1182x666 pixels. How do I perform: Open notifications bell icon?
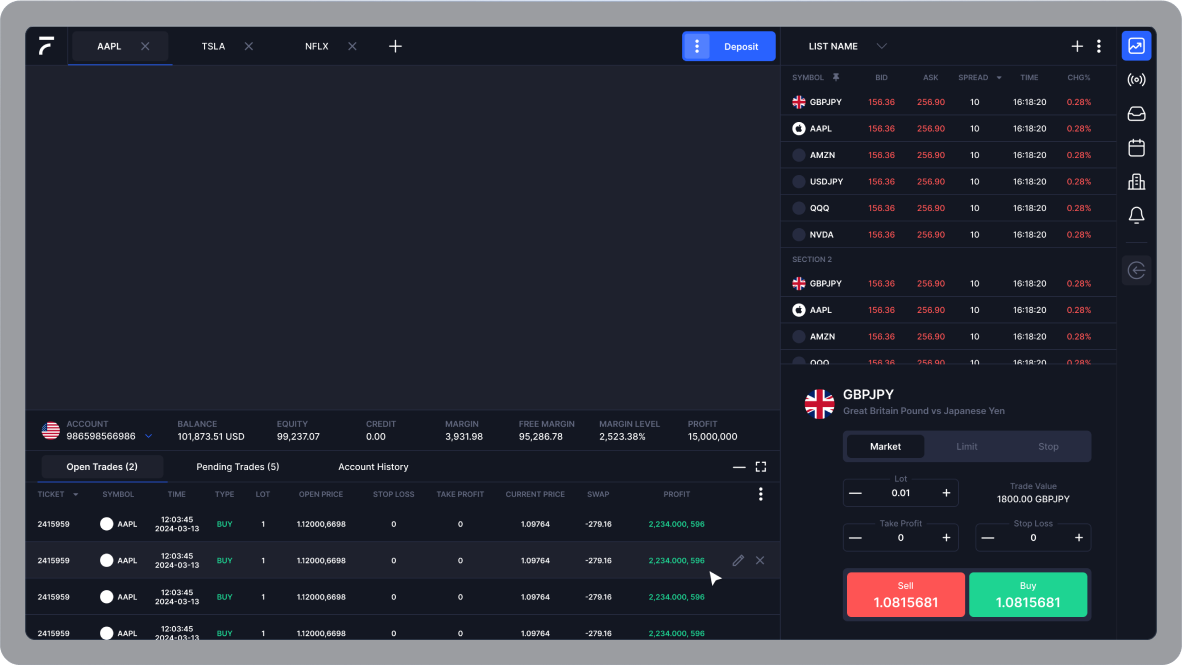pyautogui.click(x=1136, y=215)
